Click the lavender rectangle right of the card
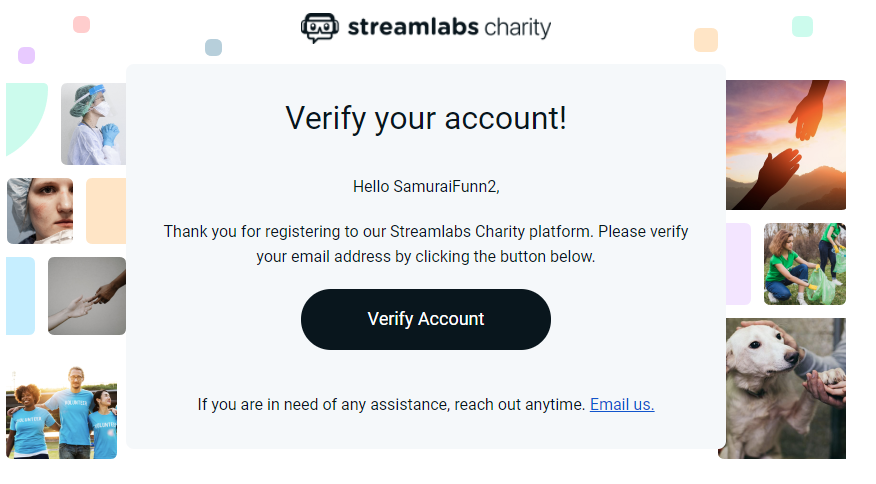876x484 pixels. pos(738,264)
